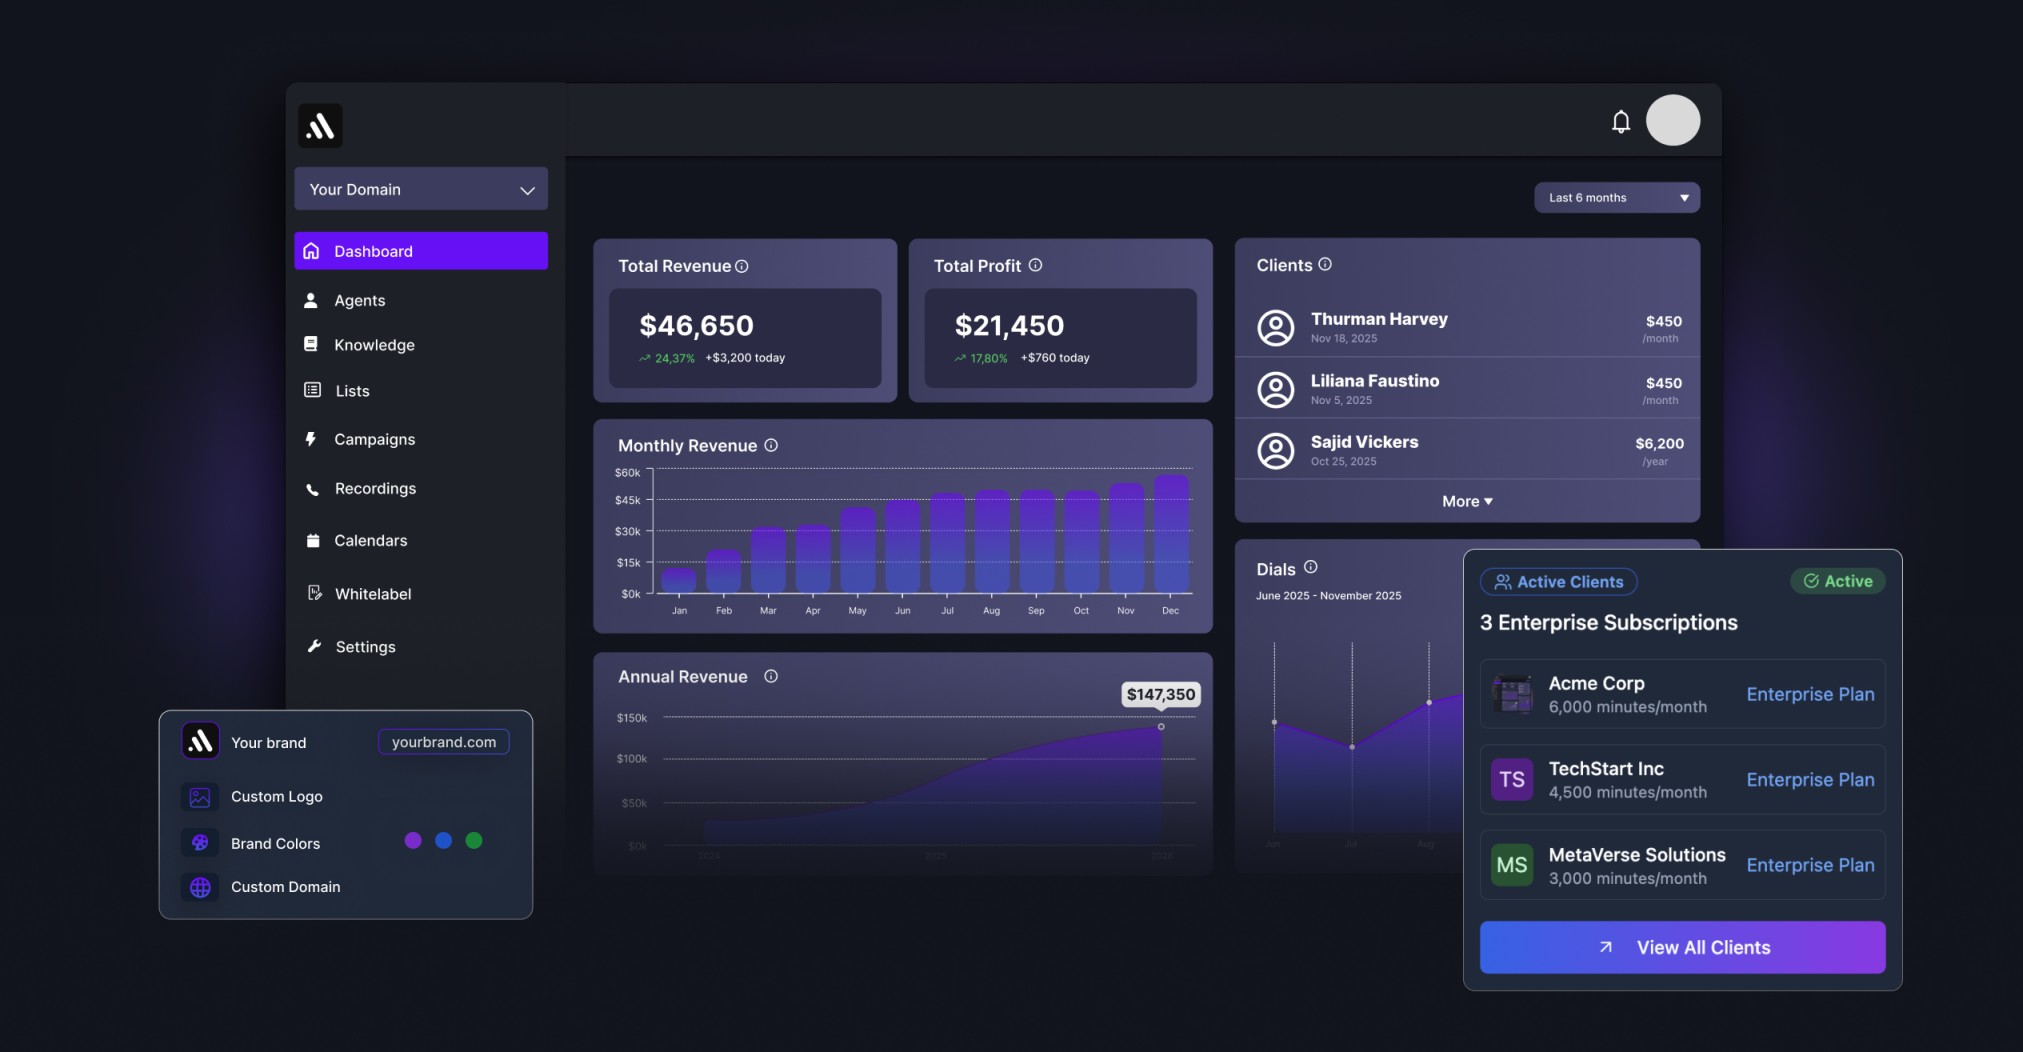Click the Custom Domain globe icon

tap(200, 887)
